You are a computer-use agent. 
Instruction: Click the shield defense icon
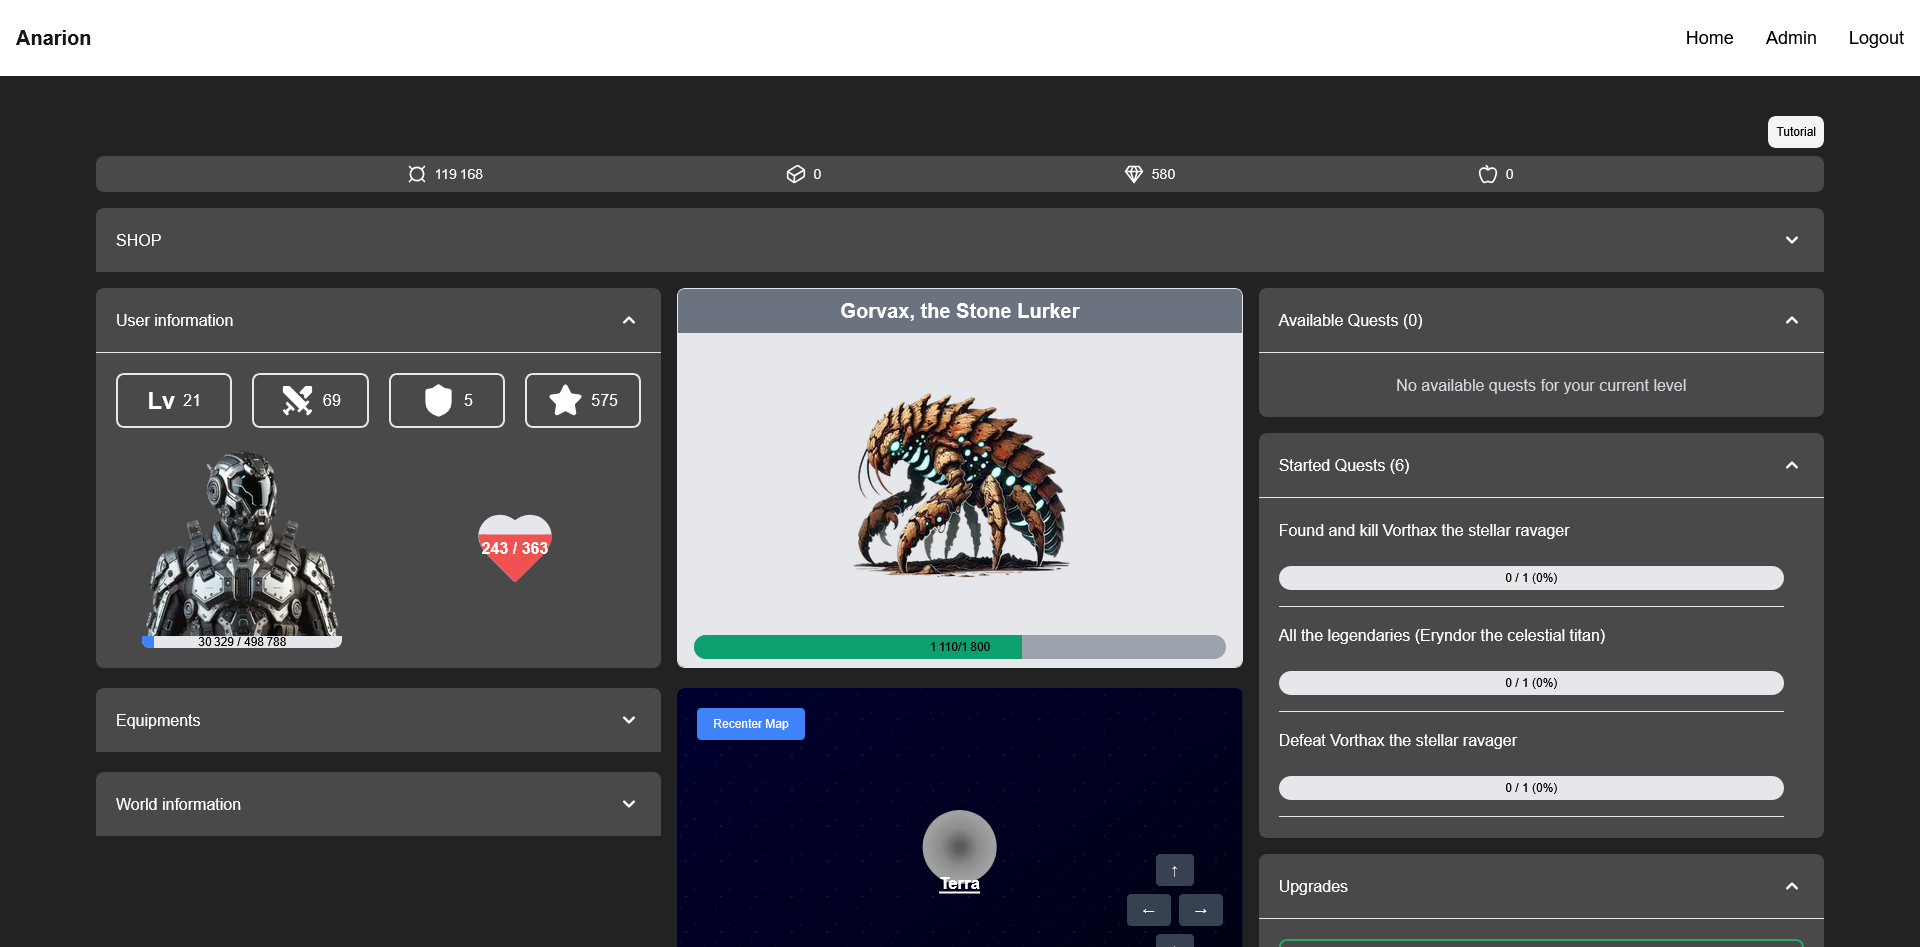pyautogui.click(x=438, y=400)
